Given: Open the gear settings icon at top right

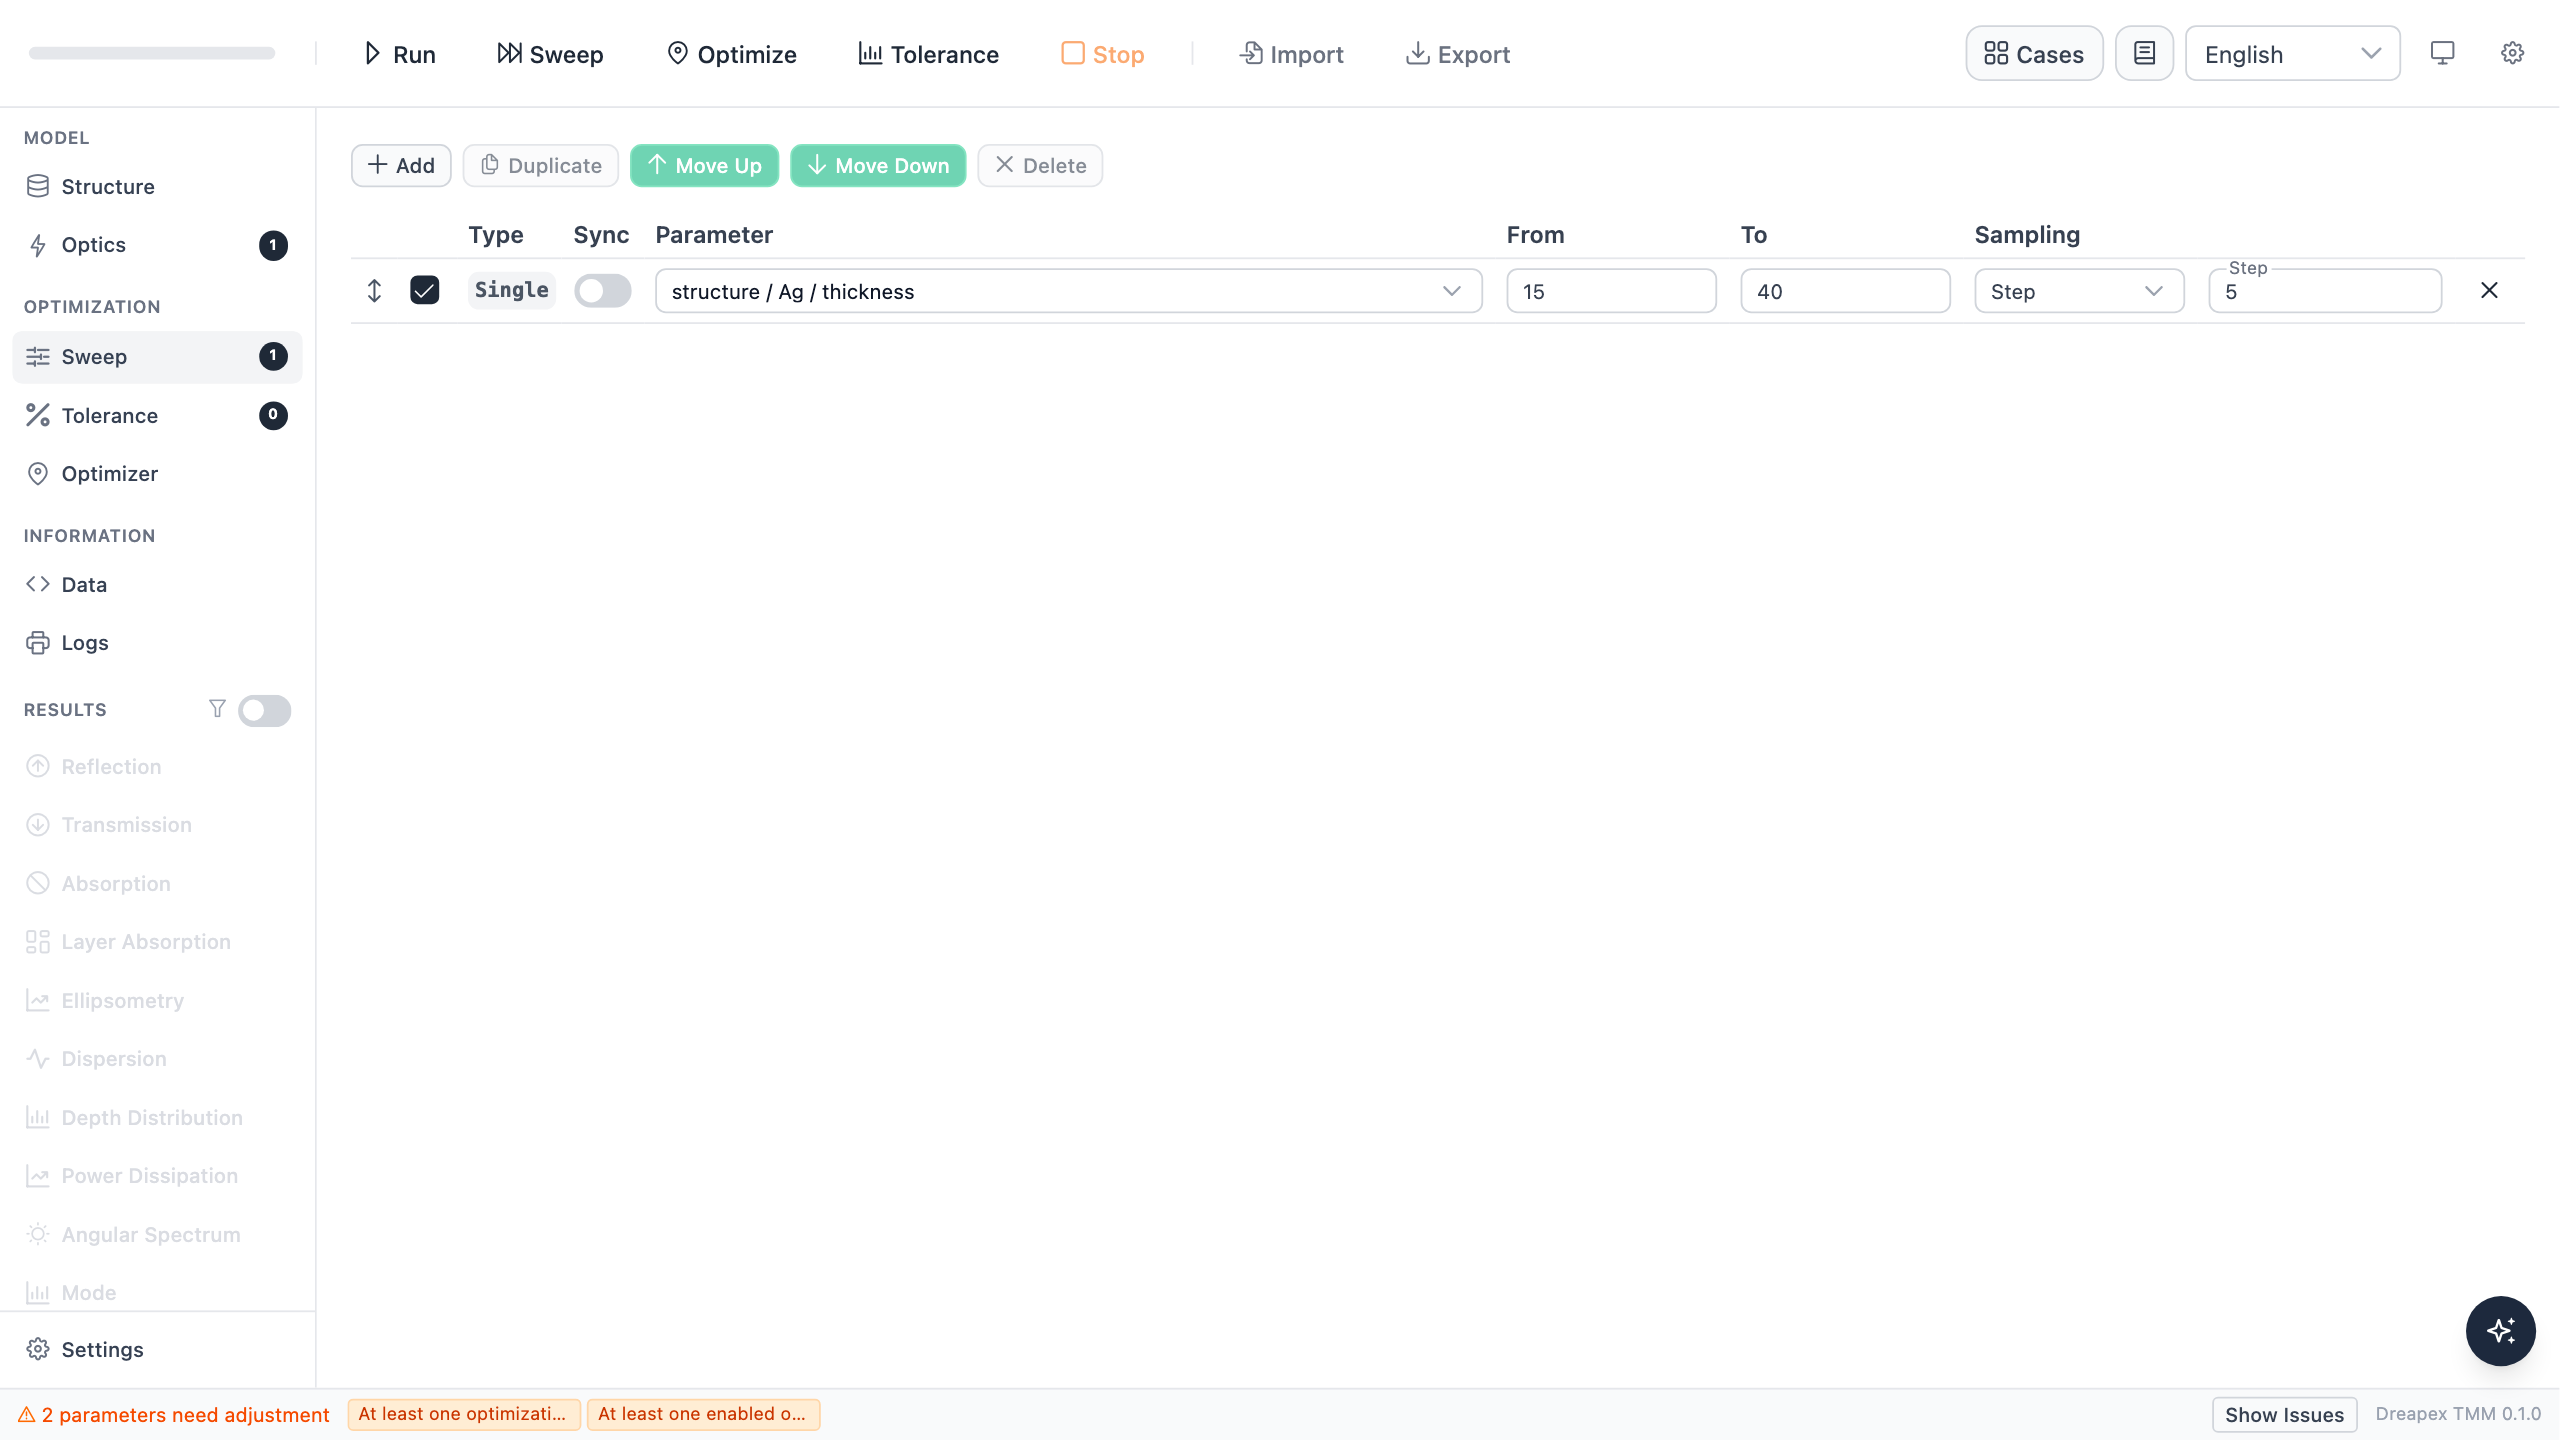Looking at the screenshot, I should tap(2512, 53).
